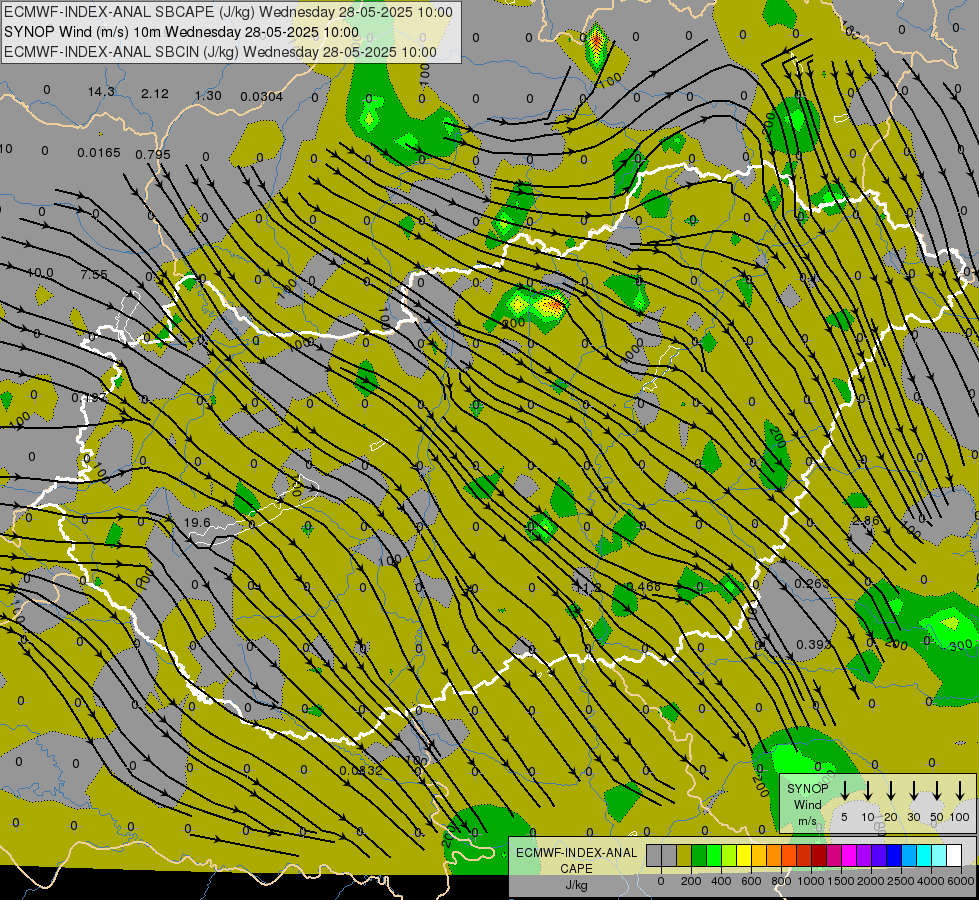Viewport: 979px width, 900px height.
Task: Click the '2.86' value on the map
Action: [865, 521]
